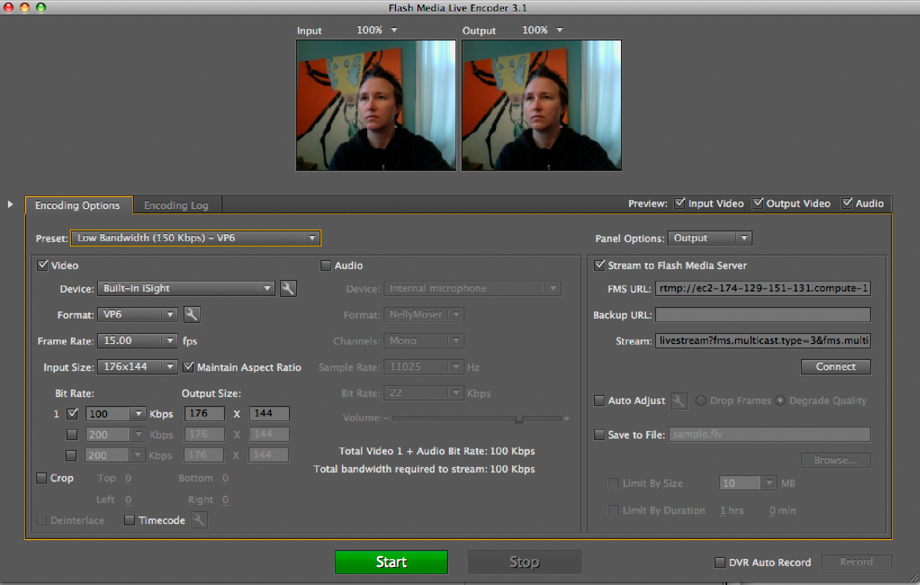This screenshot has width=920, height=585.
Task: Collapse the panel with the disclosure triangle
Action: click(x=10, y=204)
